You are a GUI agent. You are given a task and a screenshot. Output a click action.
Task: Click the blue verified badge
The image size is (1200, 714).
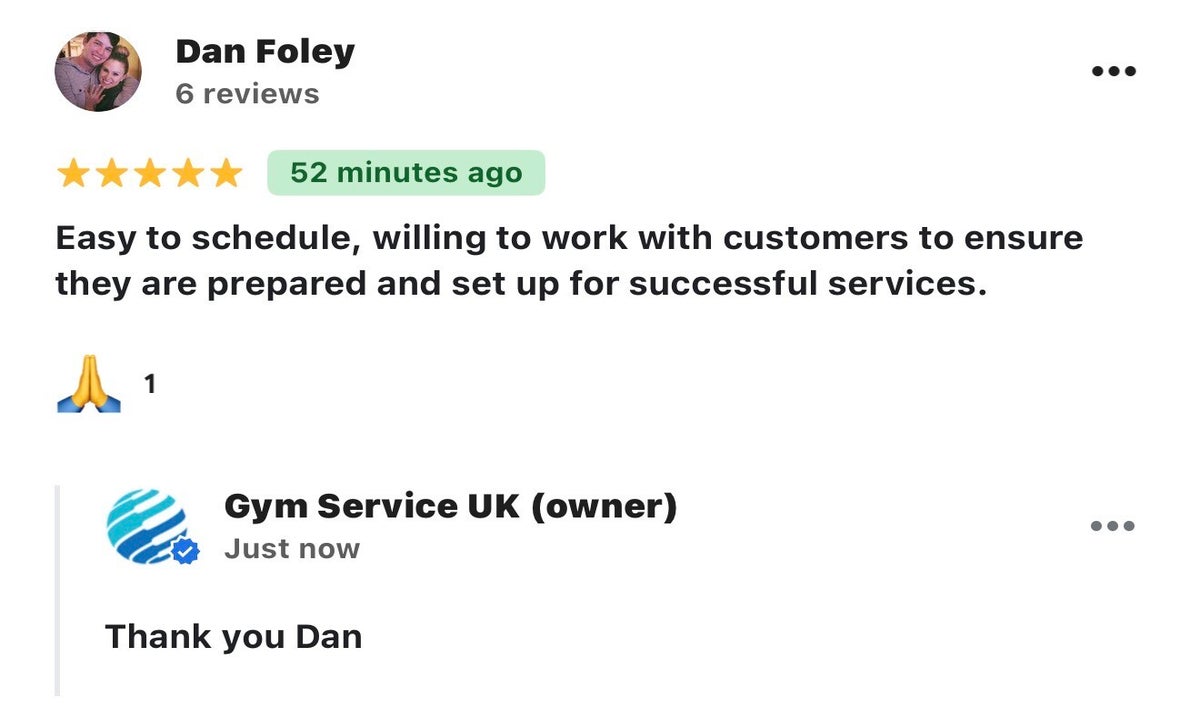[185, 552]
